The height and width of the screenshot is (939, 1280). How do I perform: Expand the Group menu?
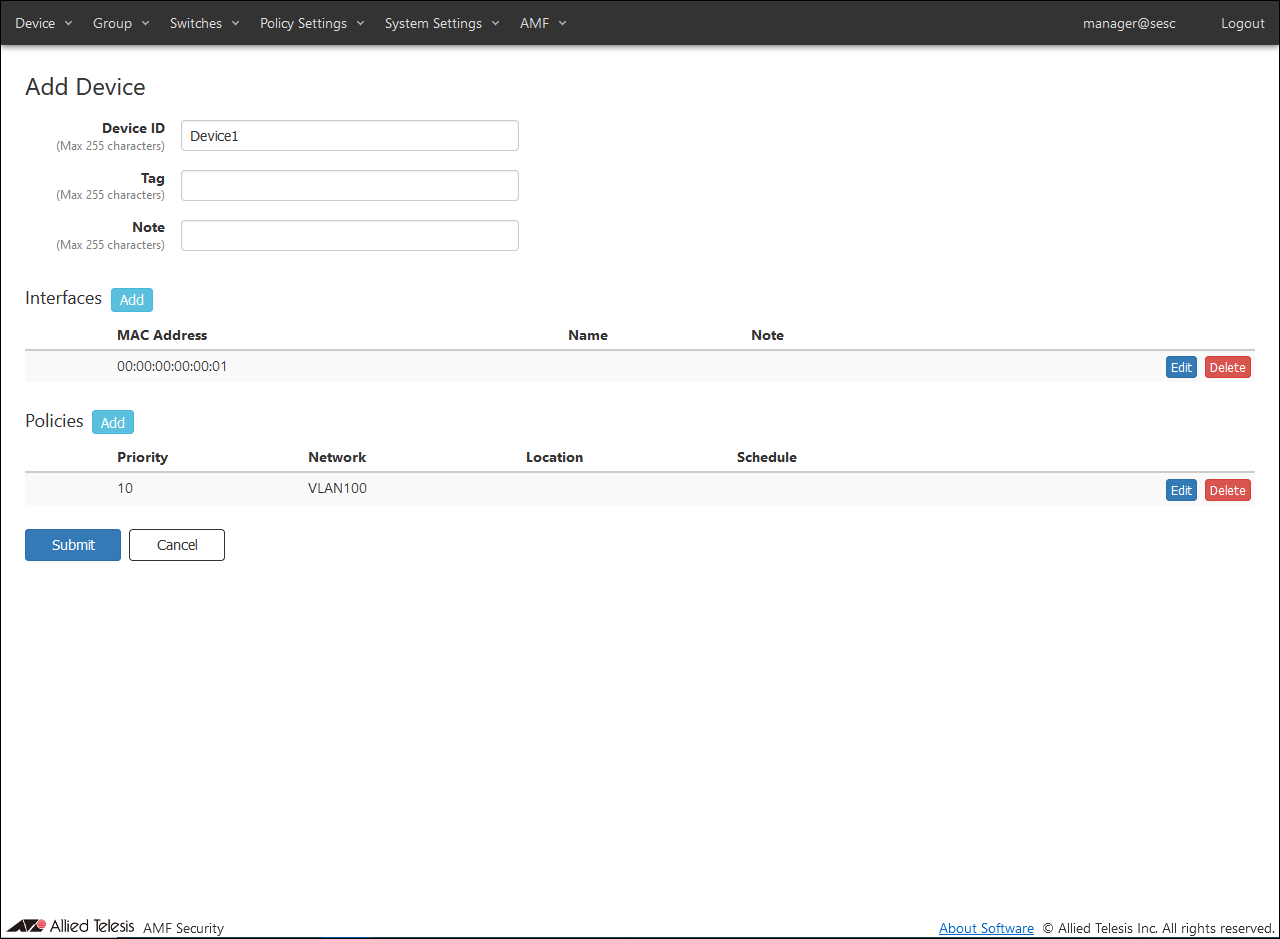tap(120, 23)
